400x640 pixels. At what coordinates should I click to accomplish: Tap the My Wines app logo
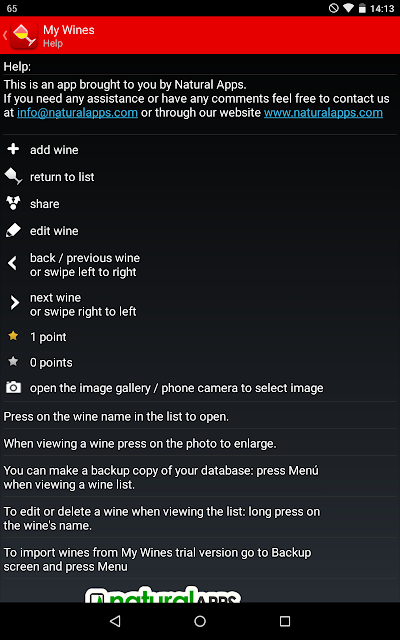pyautogui.click(x=24, y=36)
